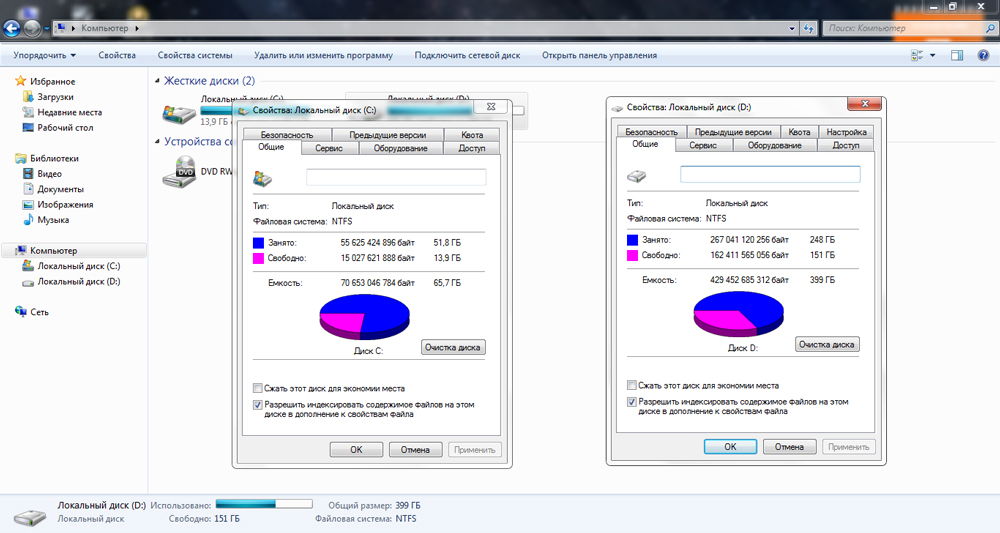Click Очистка диска button for drive C

453,348
